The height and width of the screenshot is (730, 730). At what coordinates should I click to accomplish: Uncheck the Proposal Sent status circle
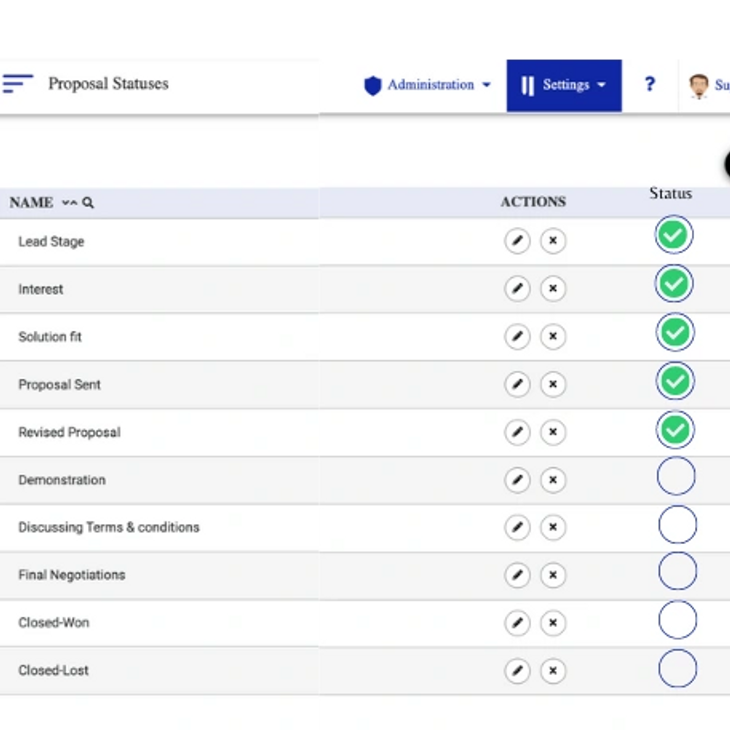[675, 381]
